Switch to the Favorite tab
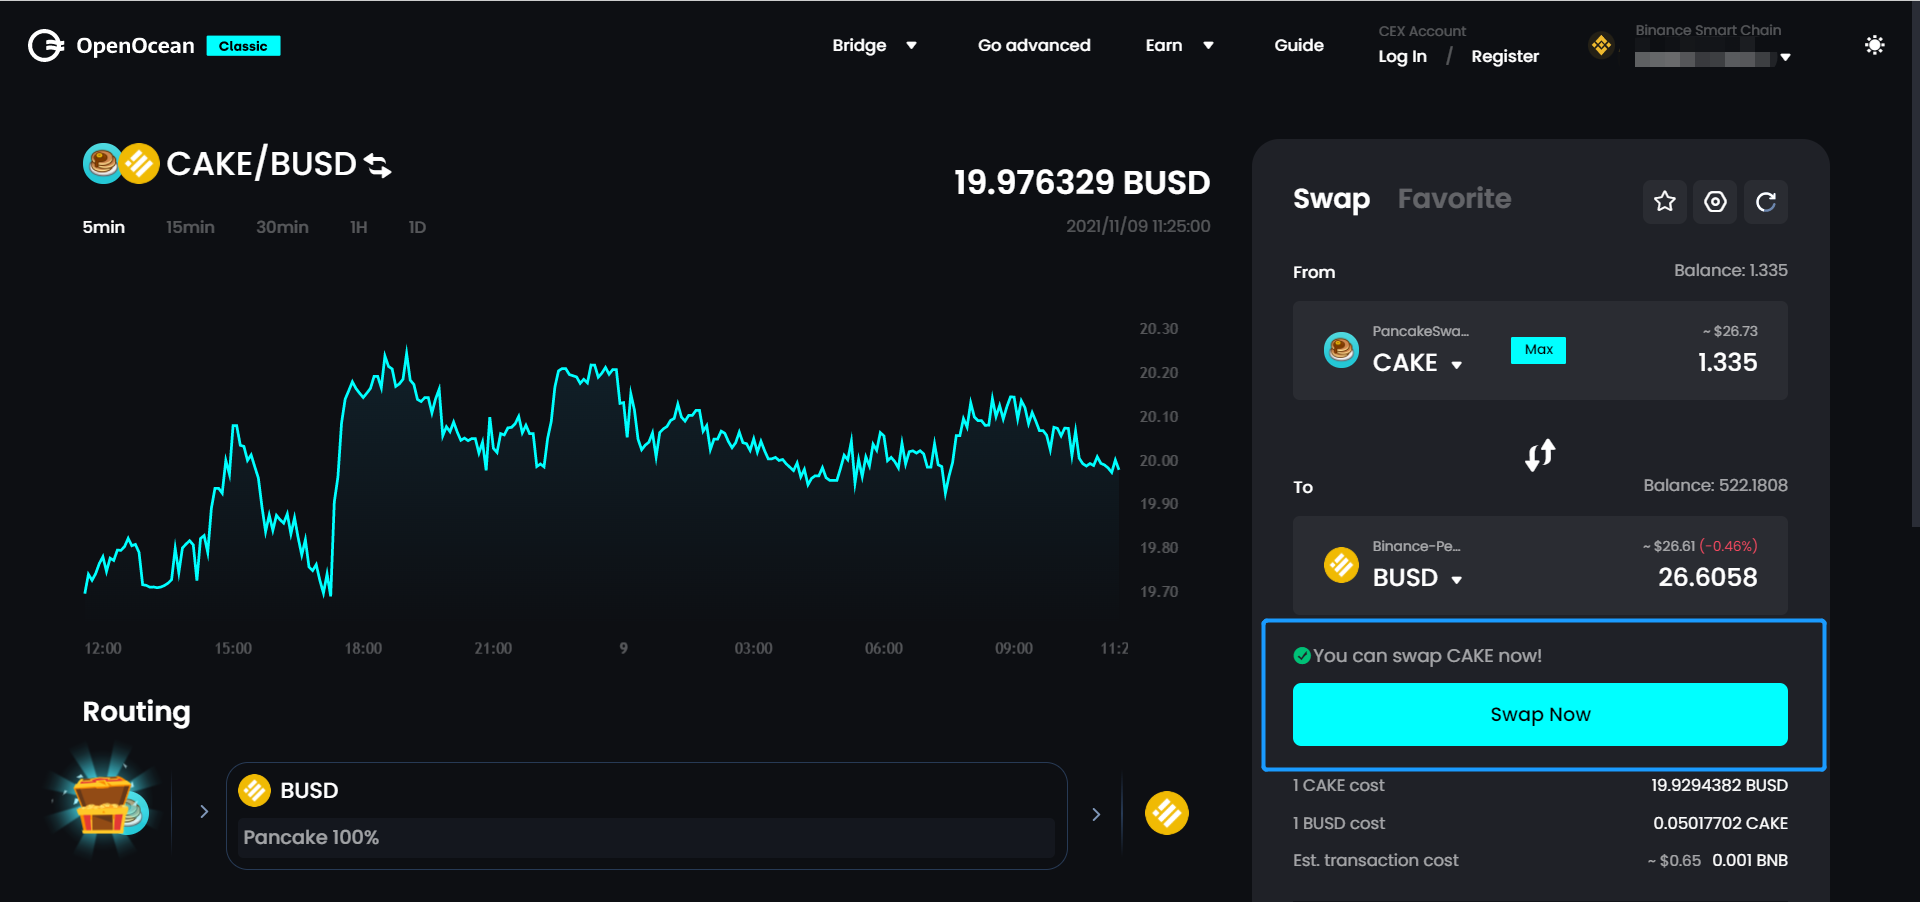This screenshot has height=902, width=1920. point(1454,199)
